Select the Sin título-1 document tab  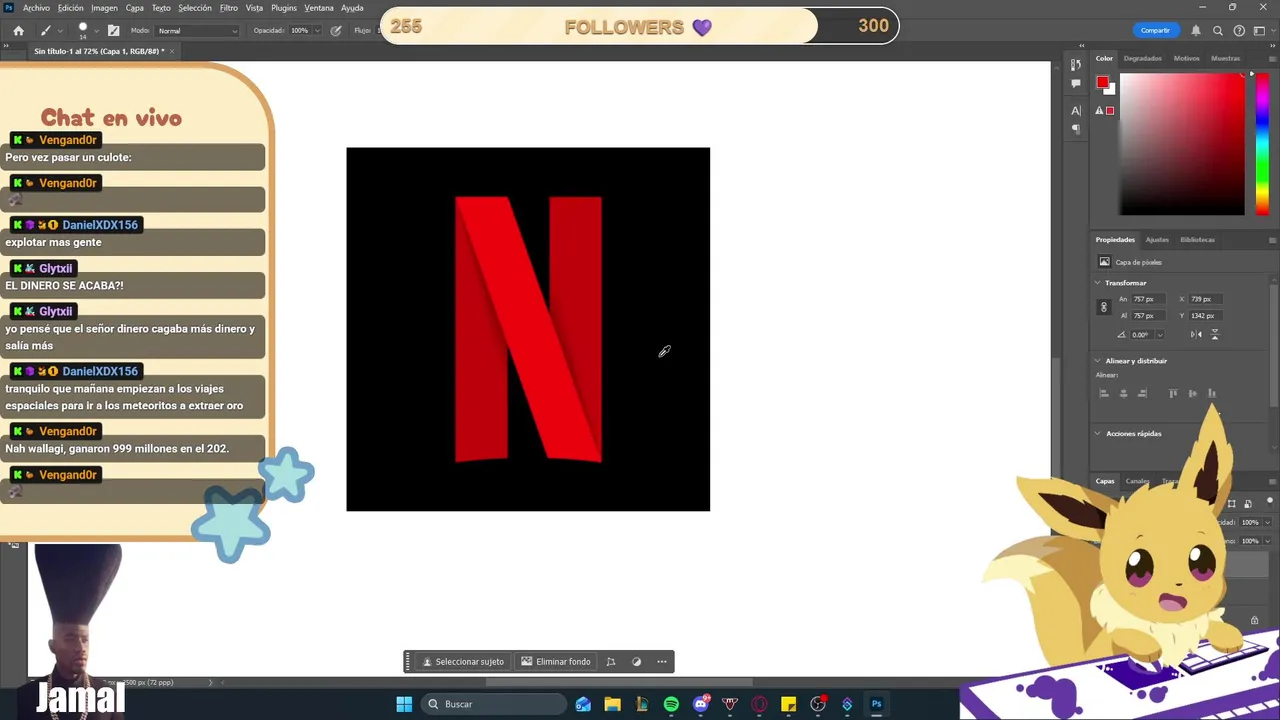pyautogui.click(x=99, y=51)
